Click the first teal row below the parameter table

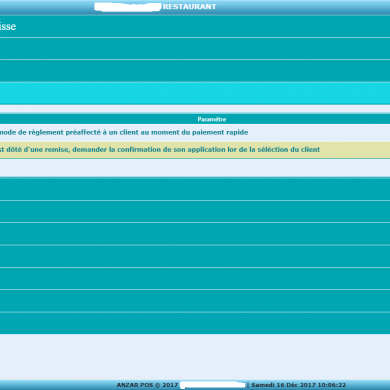(x=195, y=189)
